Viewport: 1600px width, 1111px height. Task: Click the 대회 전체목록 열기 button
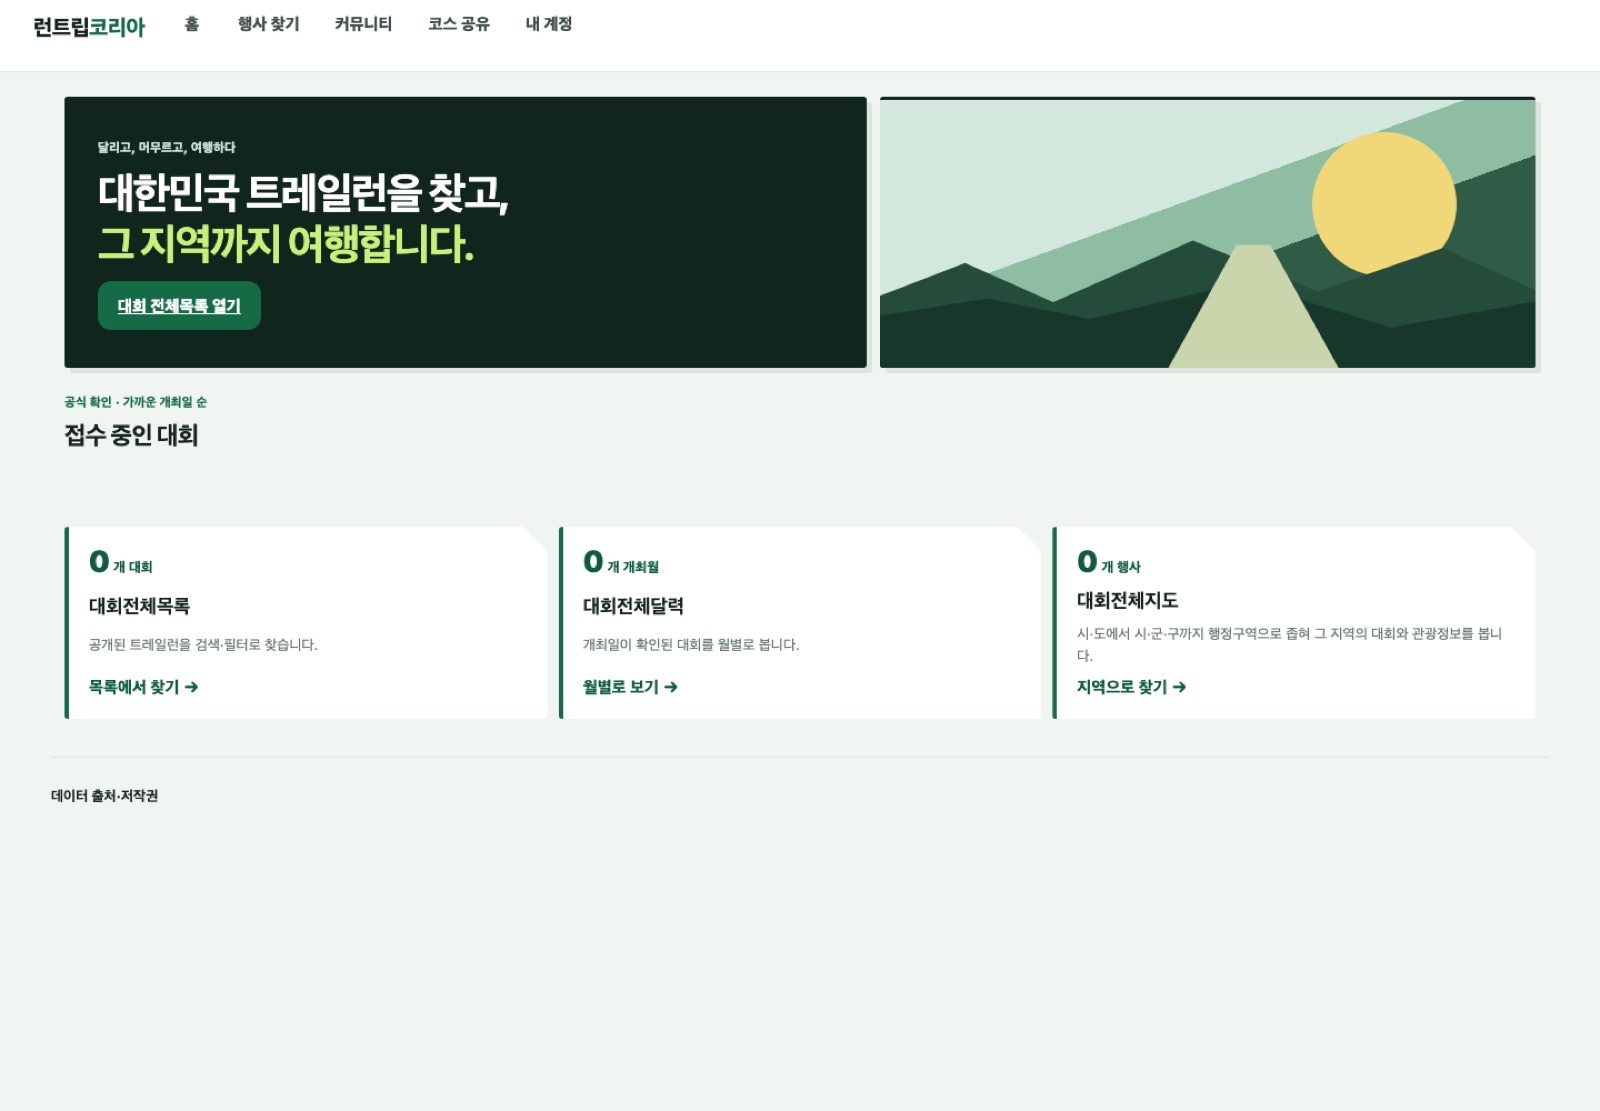(x=179, y=305)
